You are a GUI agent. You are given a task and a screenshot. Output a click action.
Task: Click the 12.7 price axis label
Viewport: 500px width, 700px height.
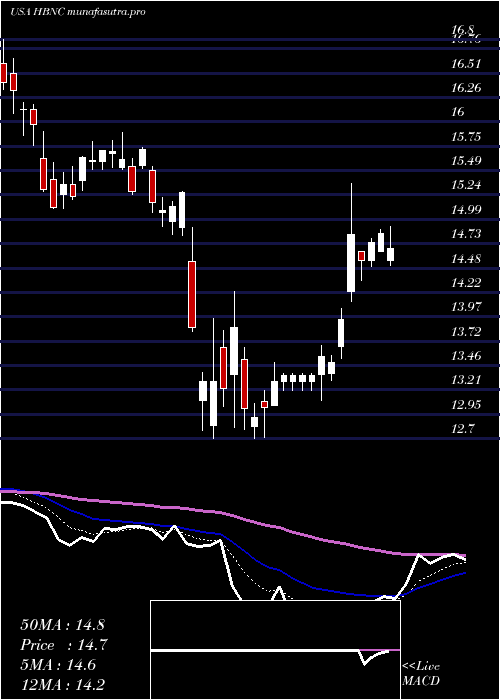[x=463, y=429]
